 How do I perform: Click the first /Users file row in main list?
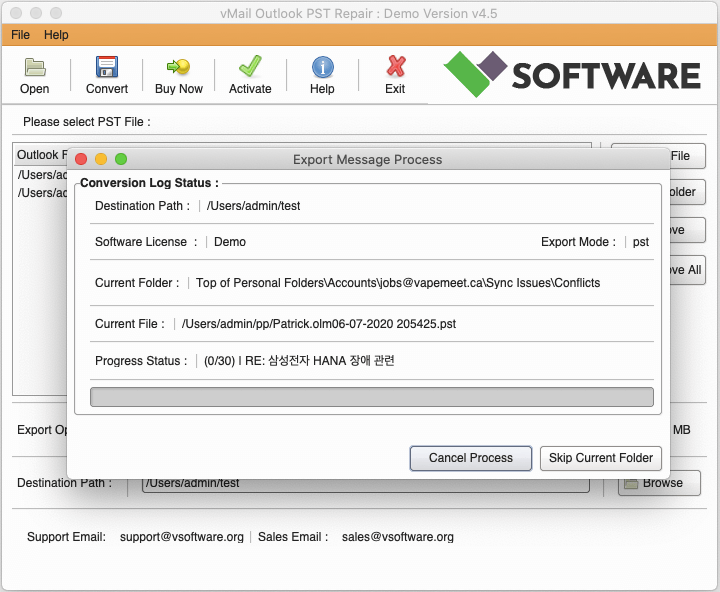(42, 175)
